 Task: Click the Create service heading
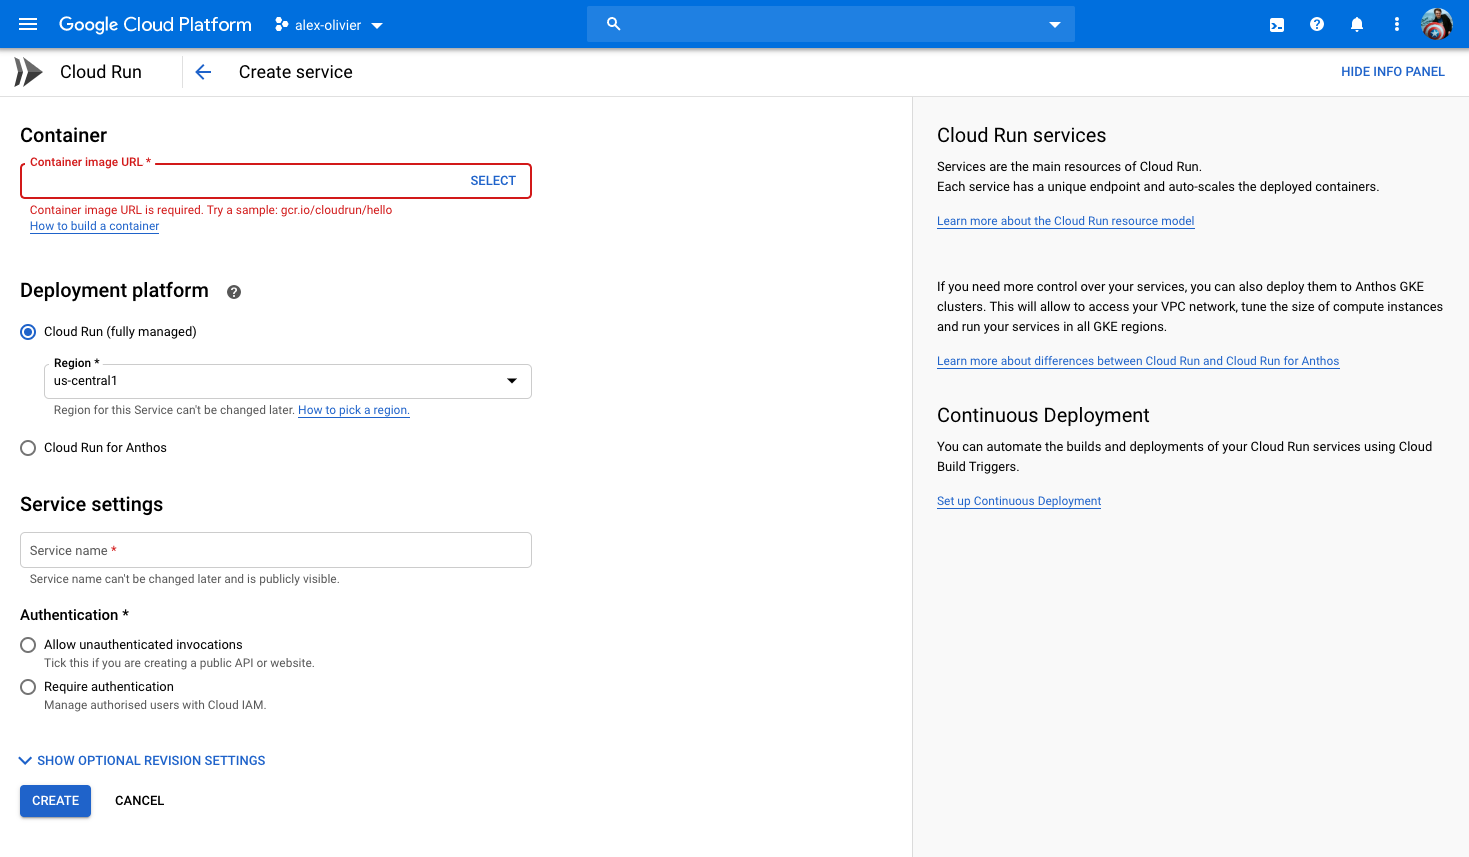[296, 72]
